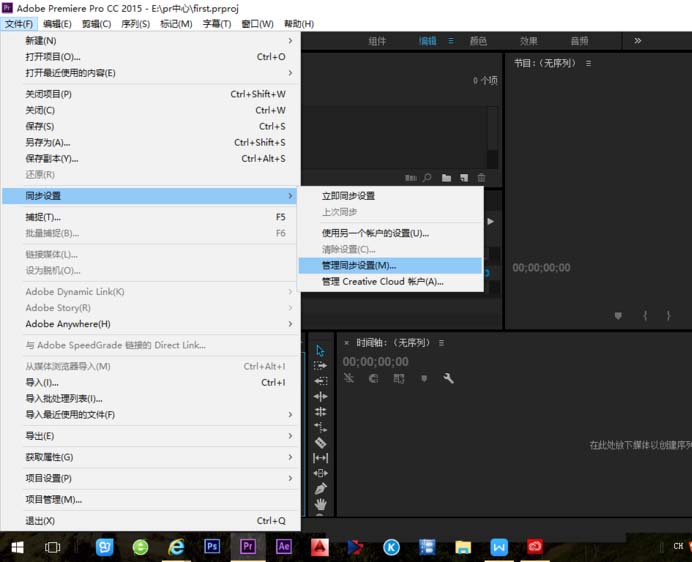Open the program monitor panel menu
The image size is (692, 562).
(x=588, y=64)
